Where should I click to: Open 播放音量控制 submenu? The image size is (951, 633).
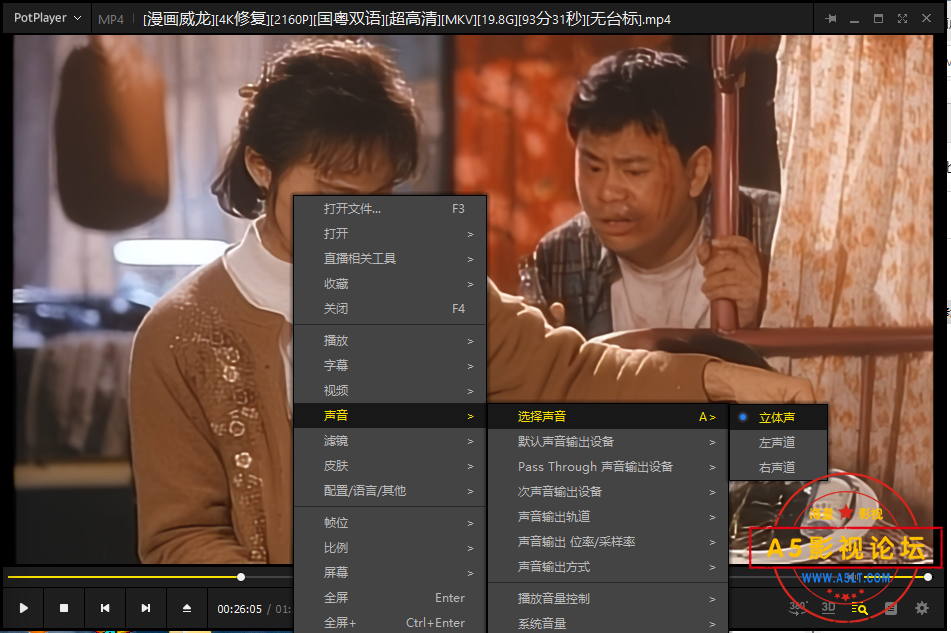(x=608, y=599)
